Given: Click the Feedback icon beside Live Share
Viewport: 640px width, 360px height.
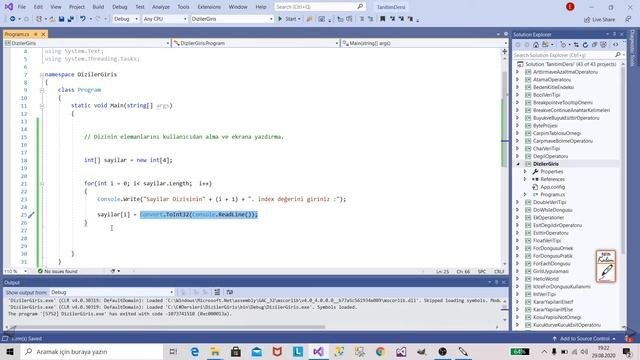Looking at the screenshot, I should coord(628,19).
